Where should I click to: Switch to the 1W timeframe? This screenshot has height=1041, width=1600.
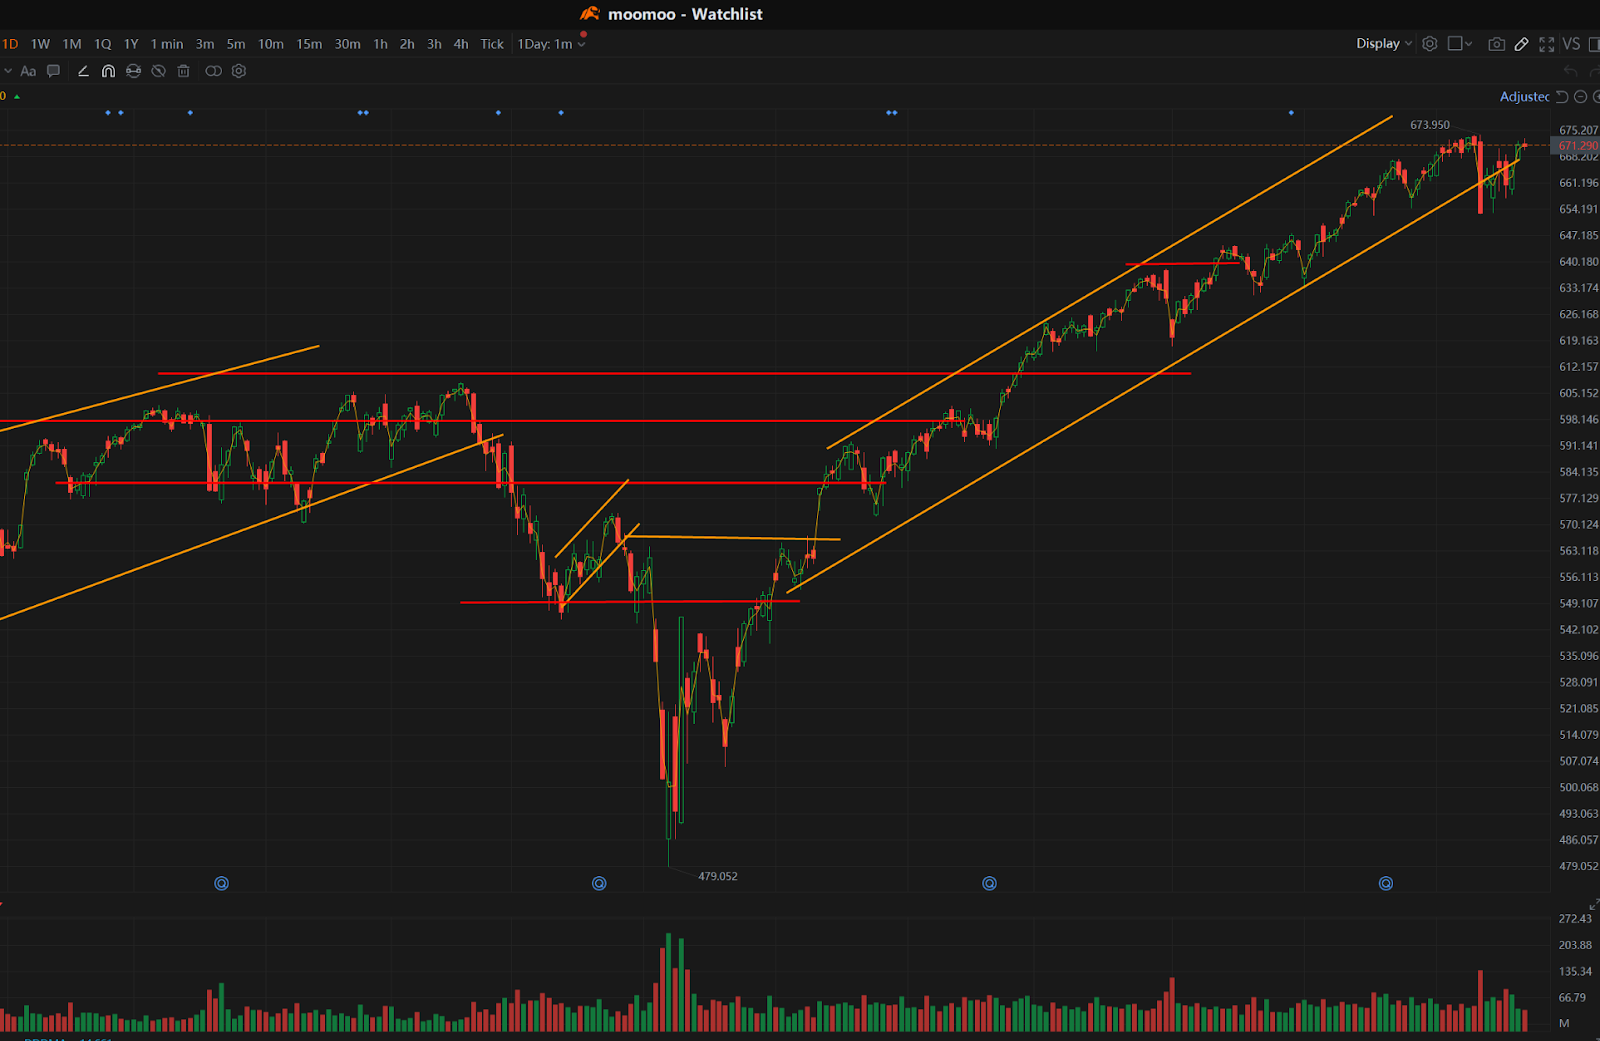click(x=40, y=44)
